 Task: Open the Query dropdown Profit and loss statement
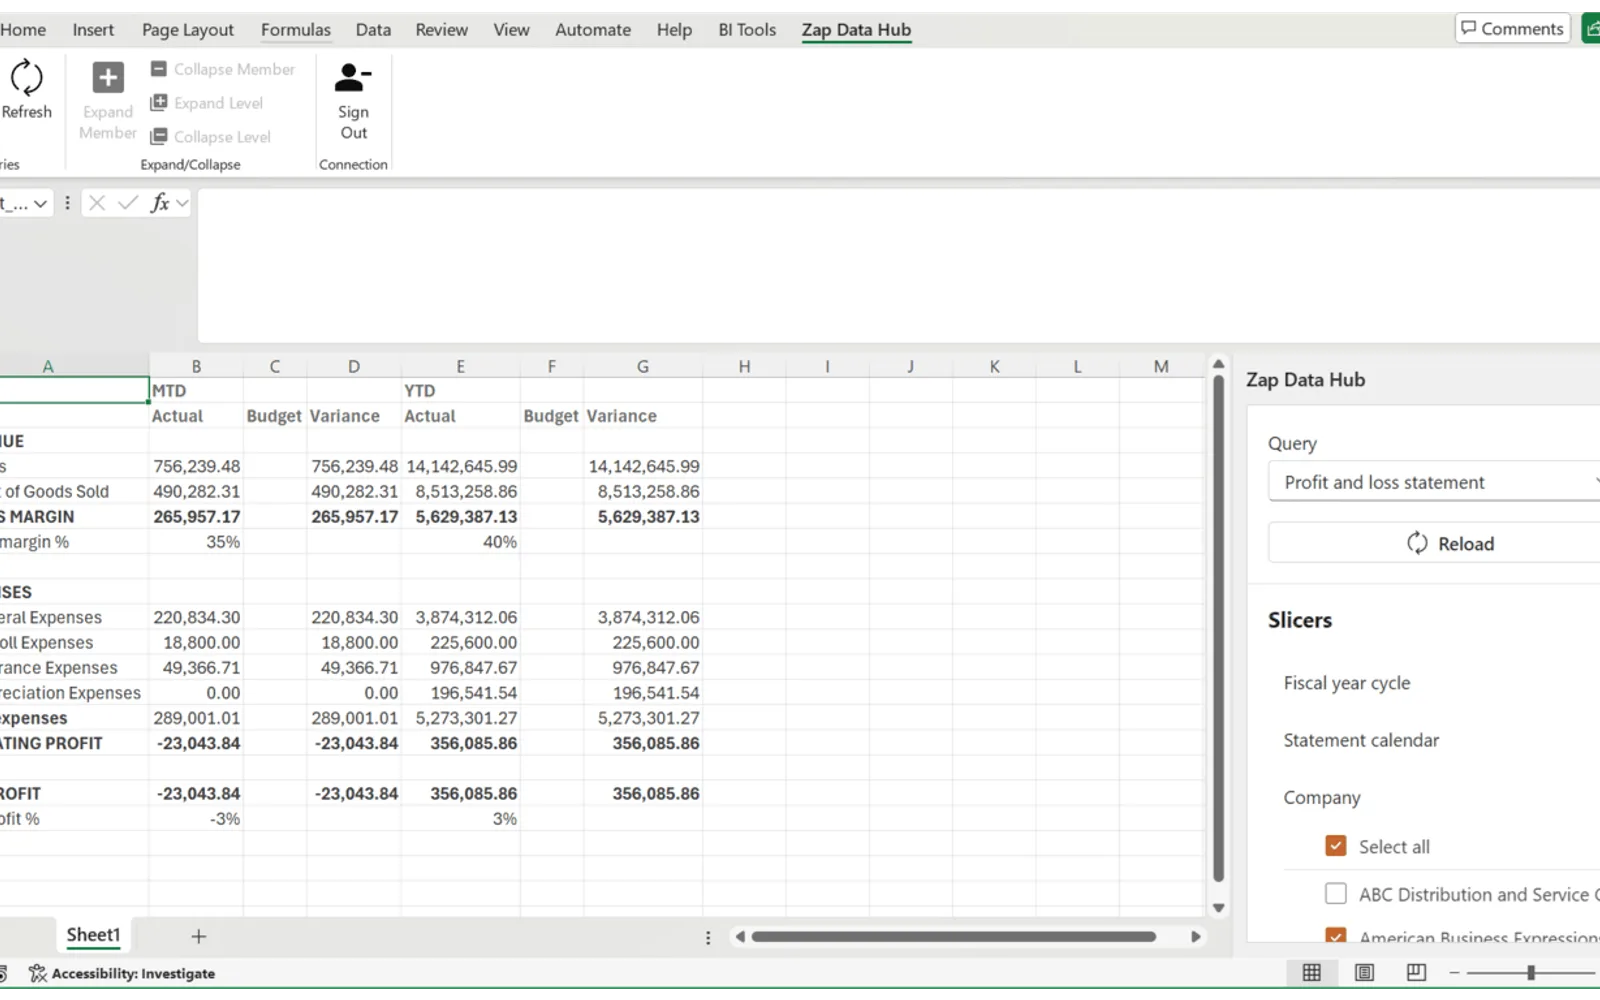pyautogui.click(x=1434, y=482)
